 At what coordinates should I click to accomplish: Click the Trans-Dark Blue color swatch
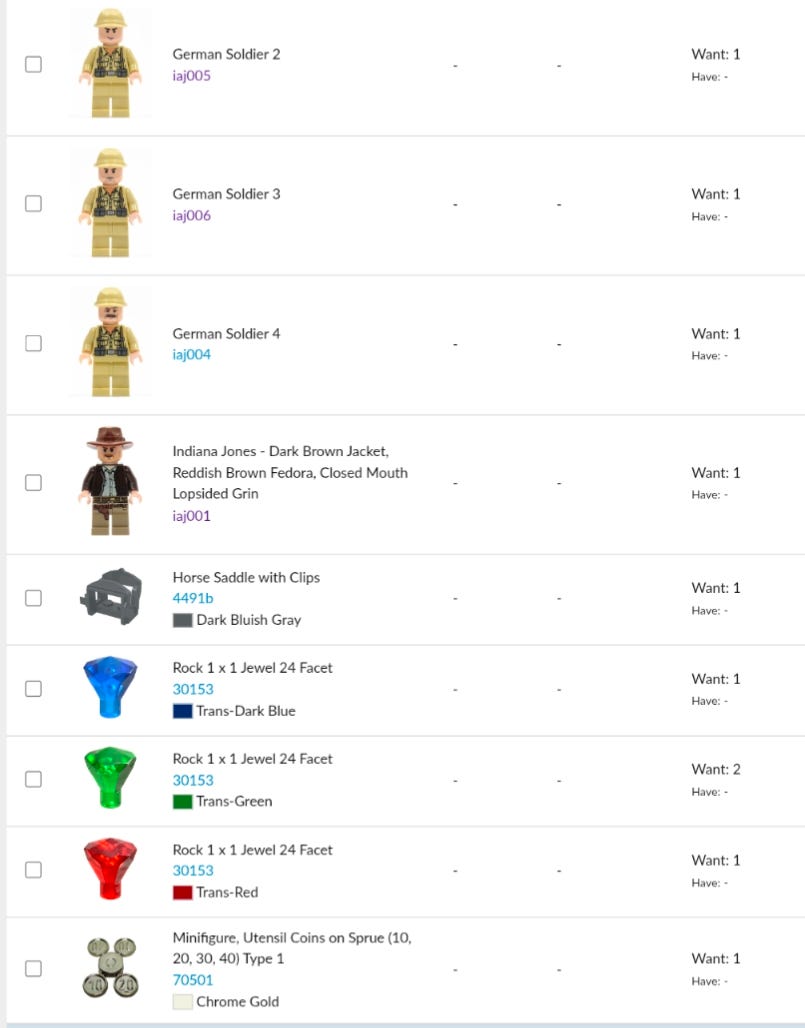tap(182, 711)
